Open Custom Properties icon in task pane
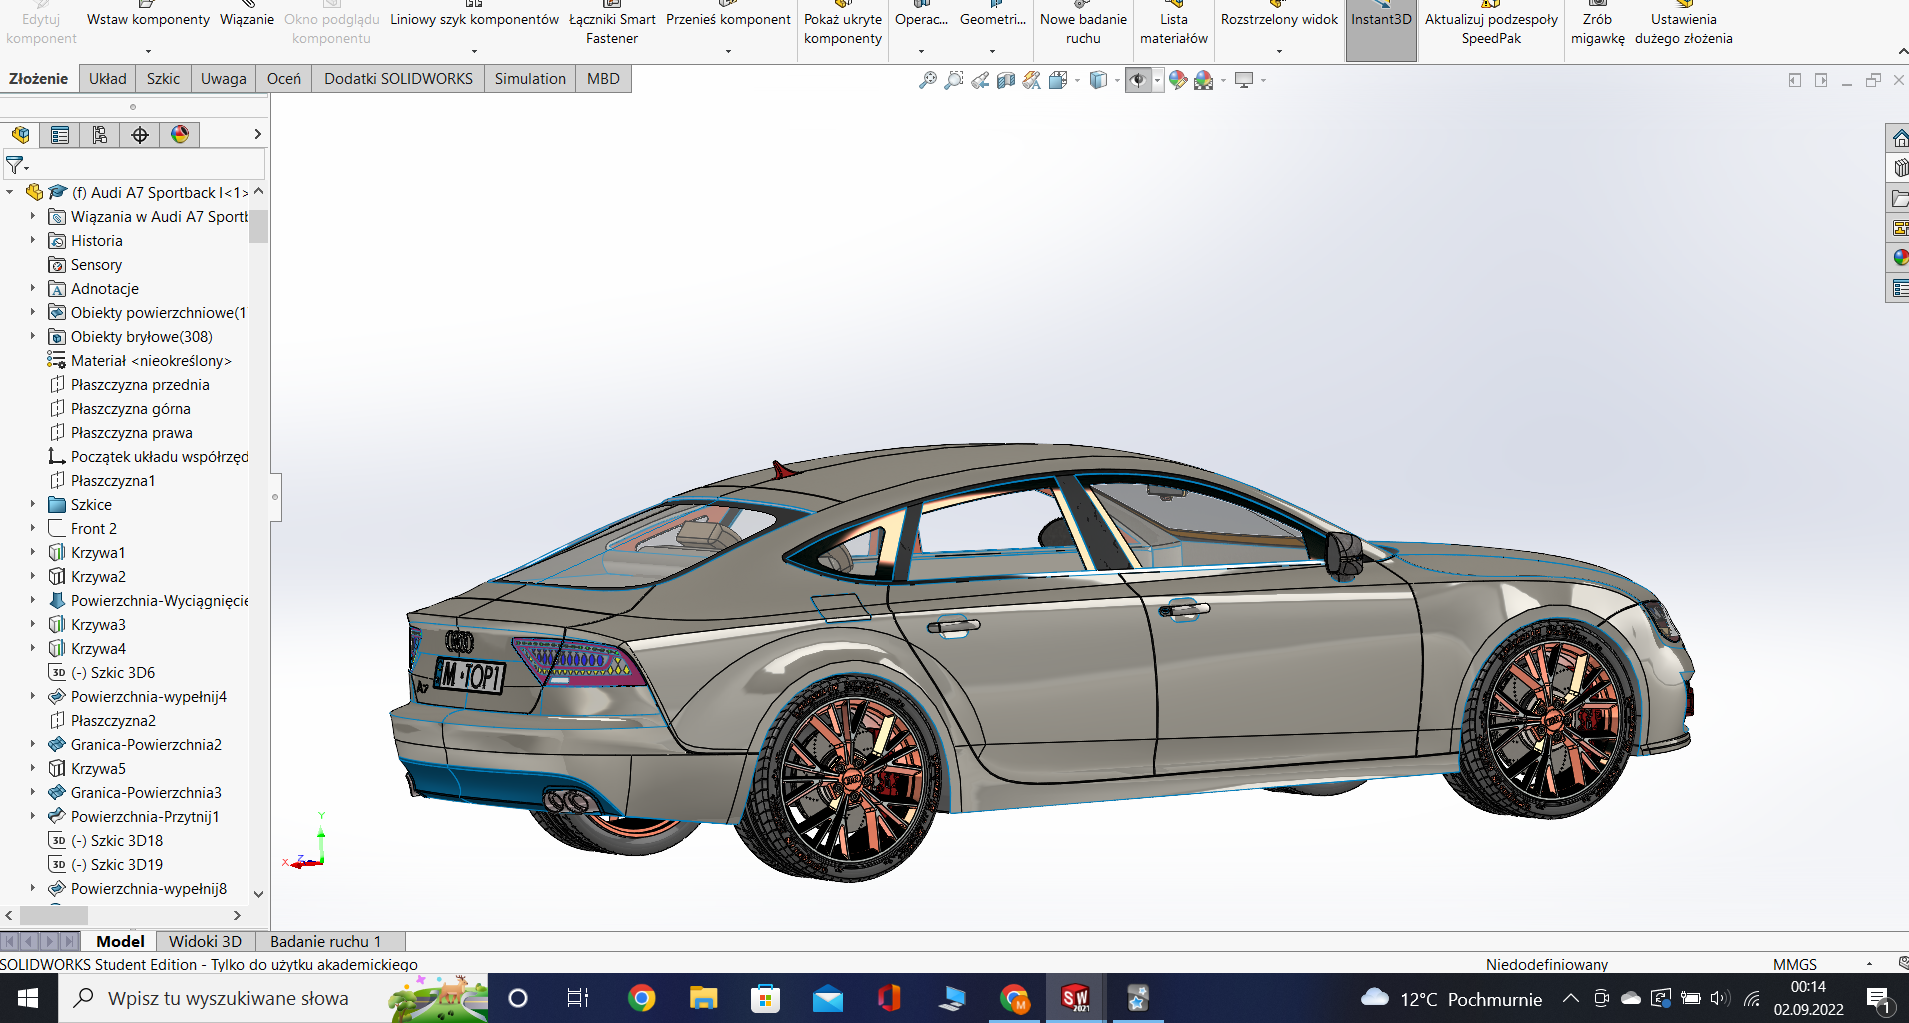The width and height of the screenshot is (1909, 1023). pos(1899,288)
